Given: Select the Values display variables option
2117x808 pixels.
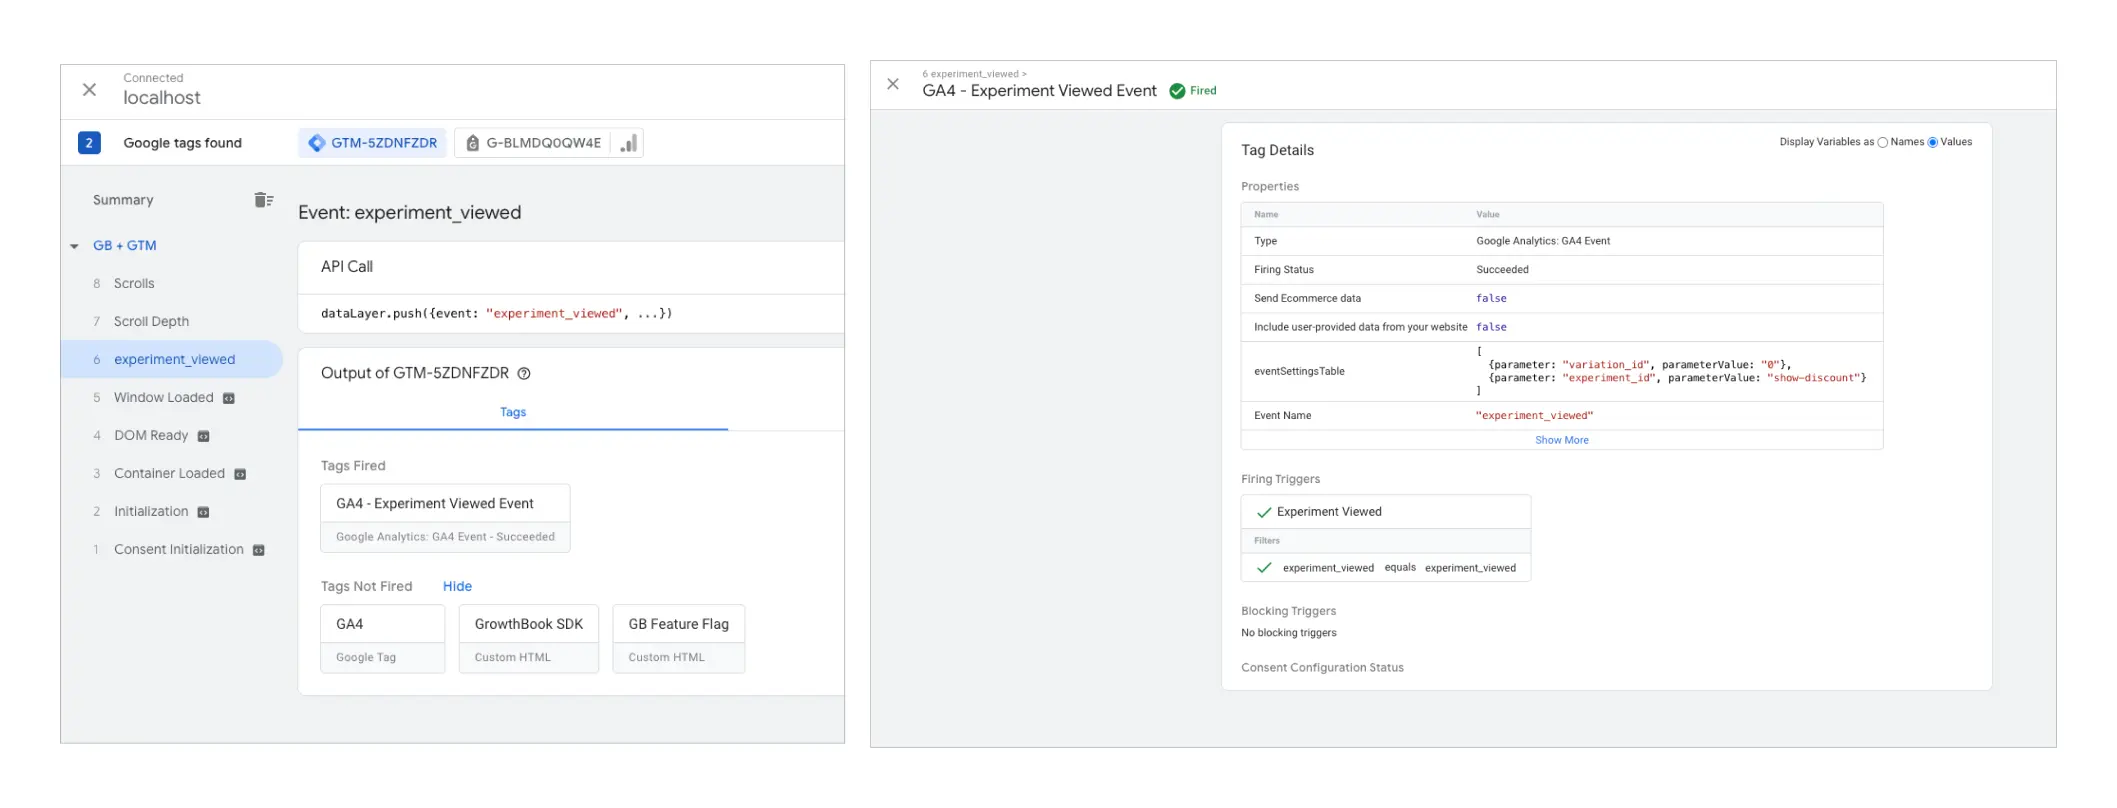Looking at the screenshot, I should 1933,142.
